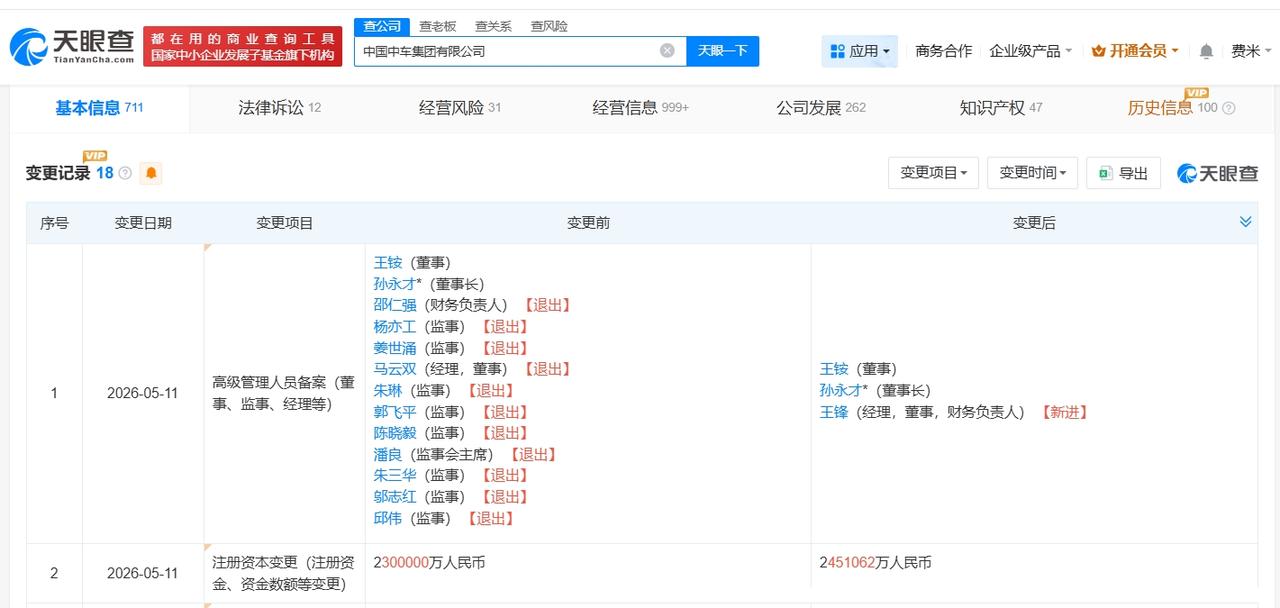Viewport: 1280px width, 608px height.
Task: Select the 经营风险 31 tab
Action: coord(460,108)
